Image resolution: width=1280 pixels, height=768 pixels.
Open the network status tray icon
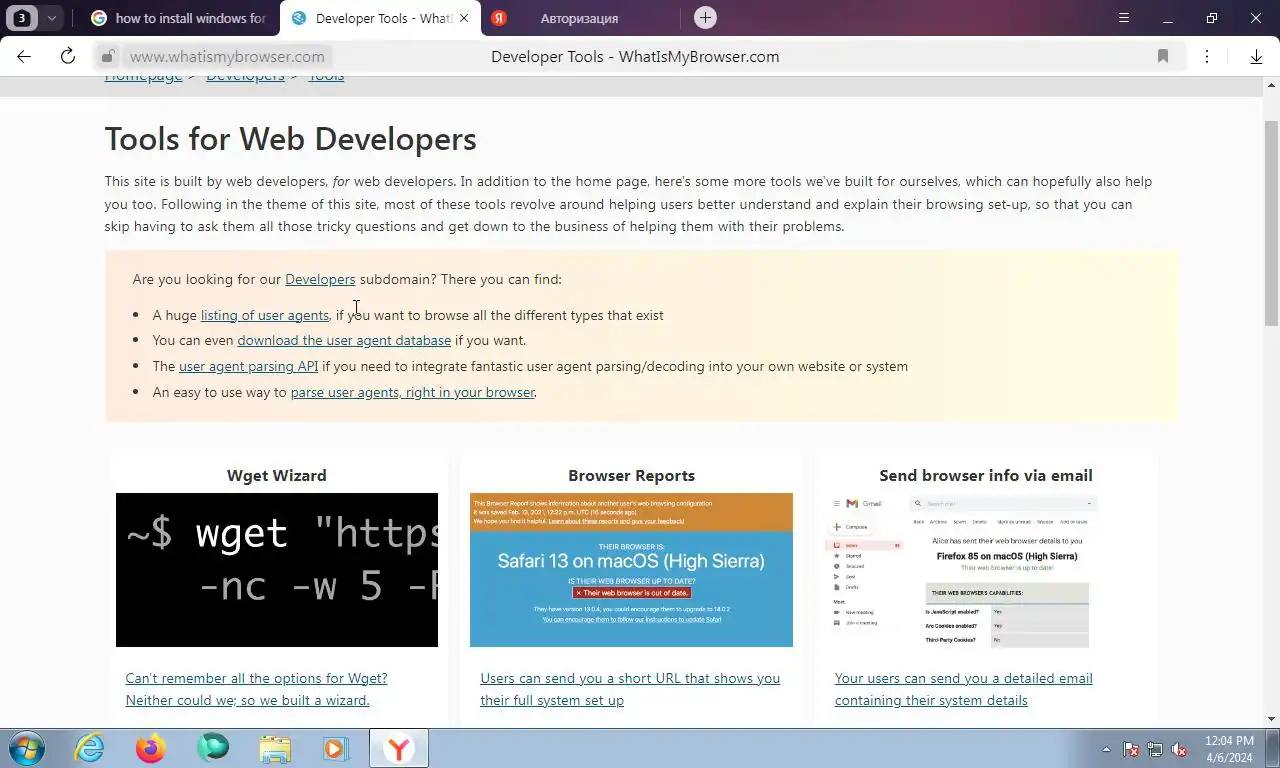[x=1155, y=749]
